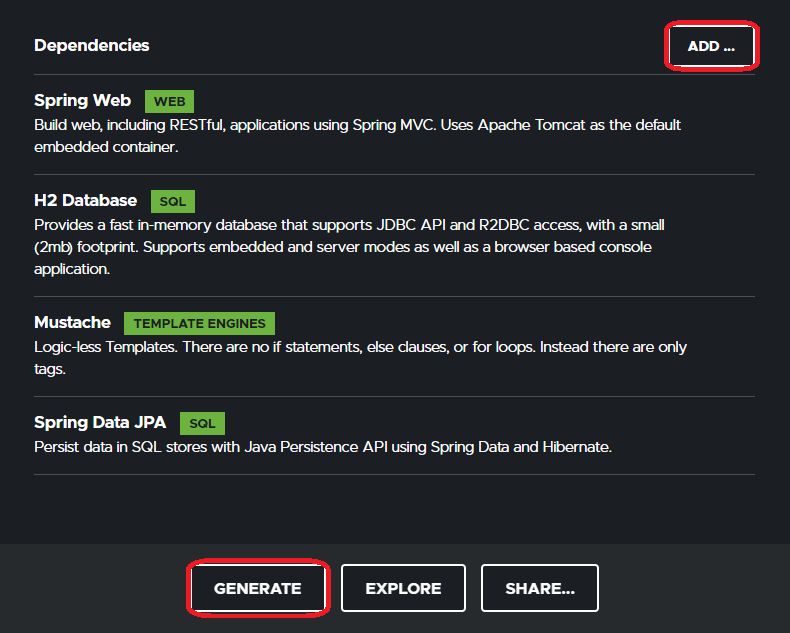The height and width of the screenshot is (633, 790).
Task: Select the Spring Data JPA dependency title
Action: click(x=100, y=422)
